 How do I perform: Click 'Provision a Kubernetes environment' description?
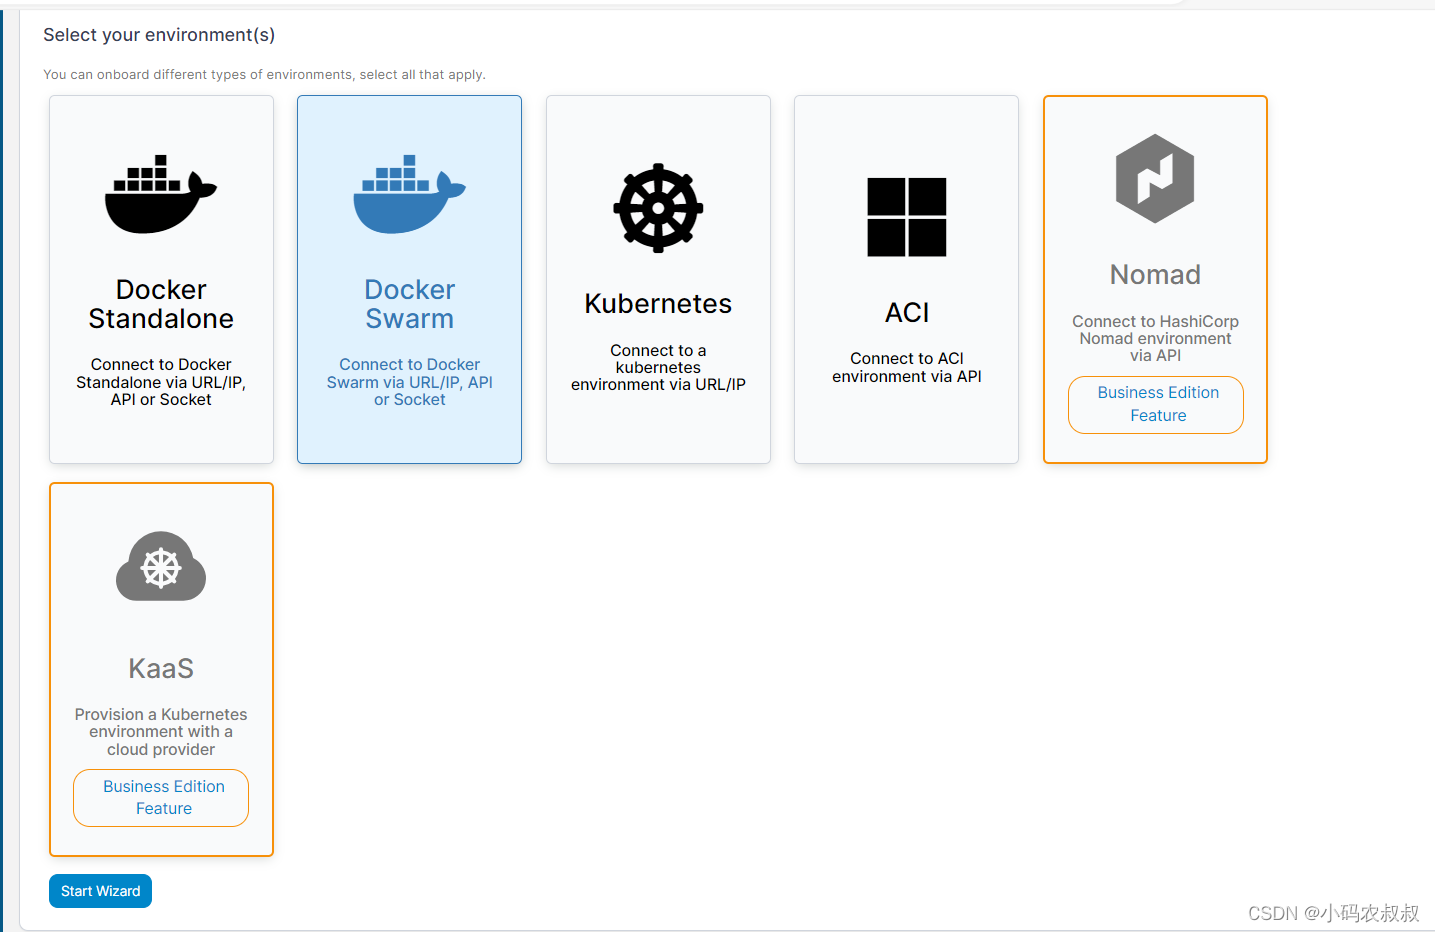161,732
